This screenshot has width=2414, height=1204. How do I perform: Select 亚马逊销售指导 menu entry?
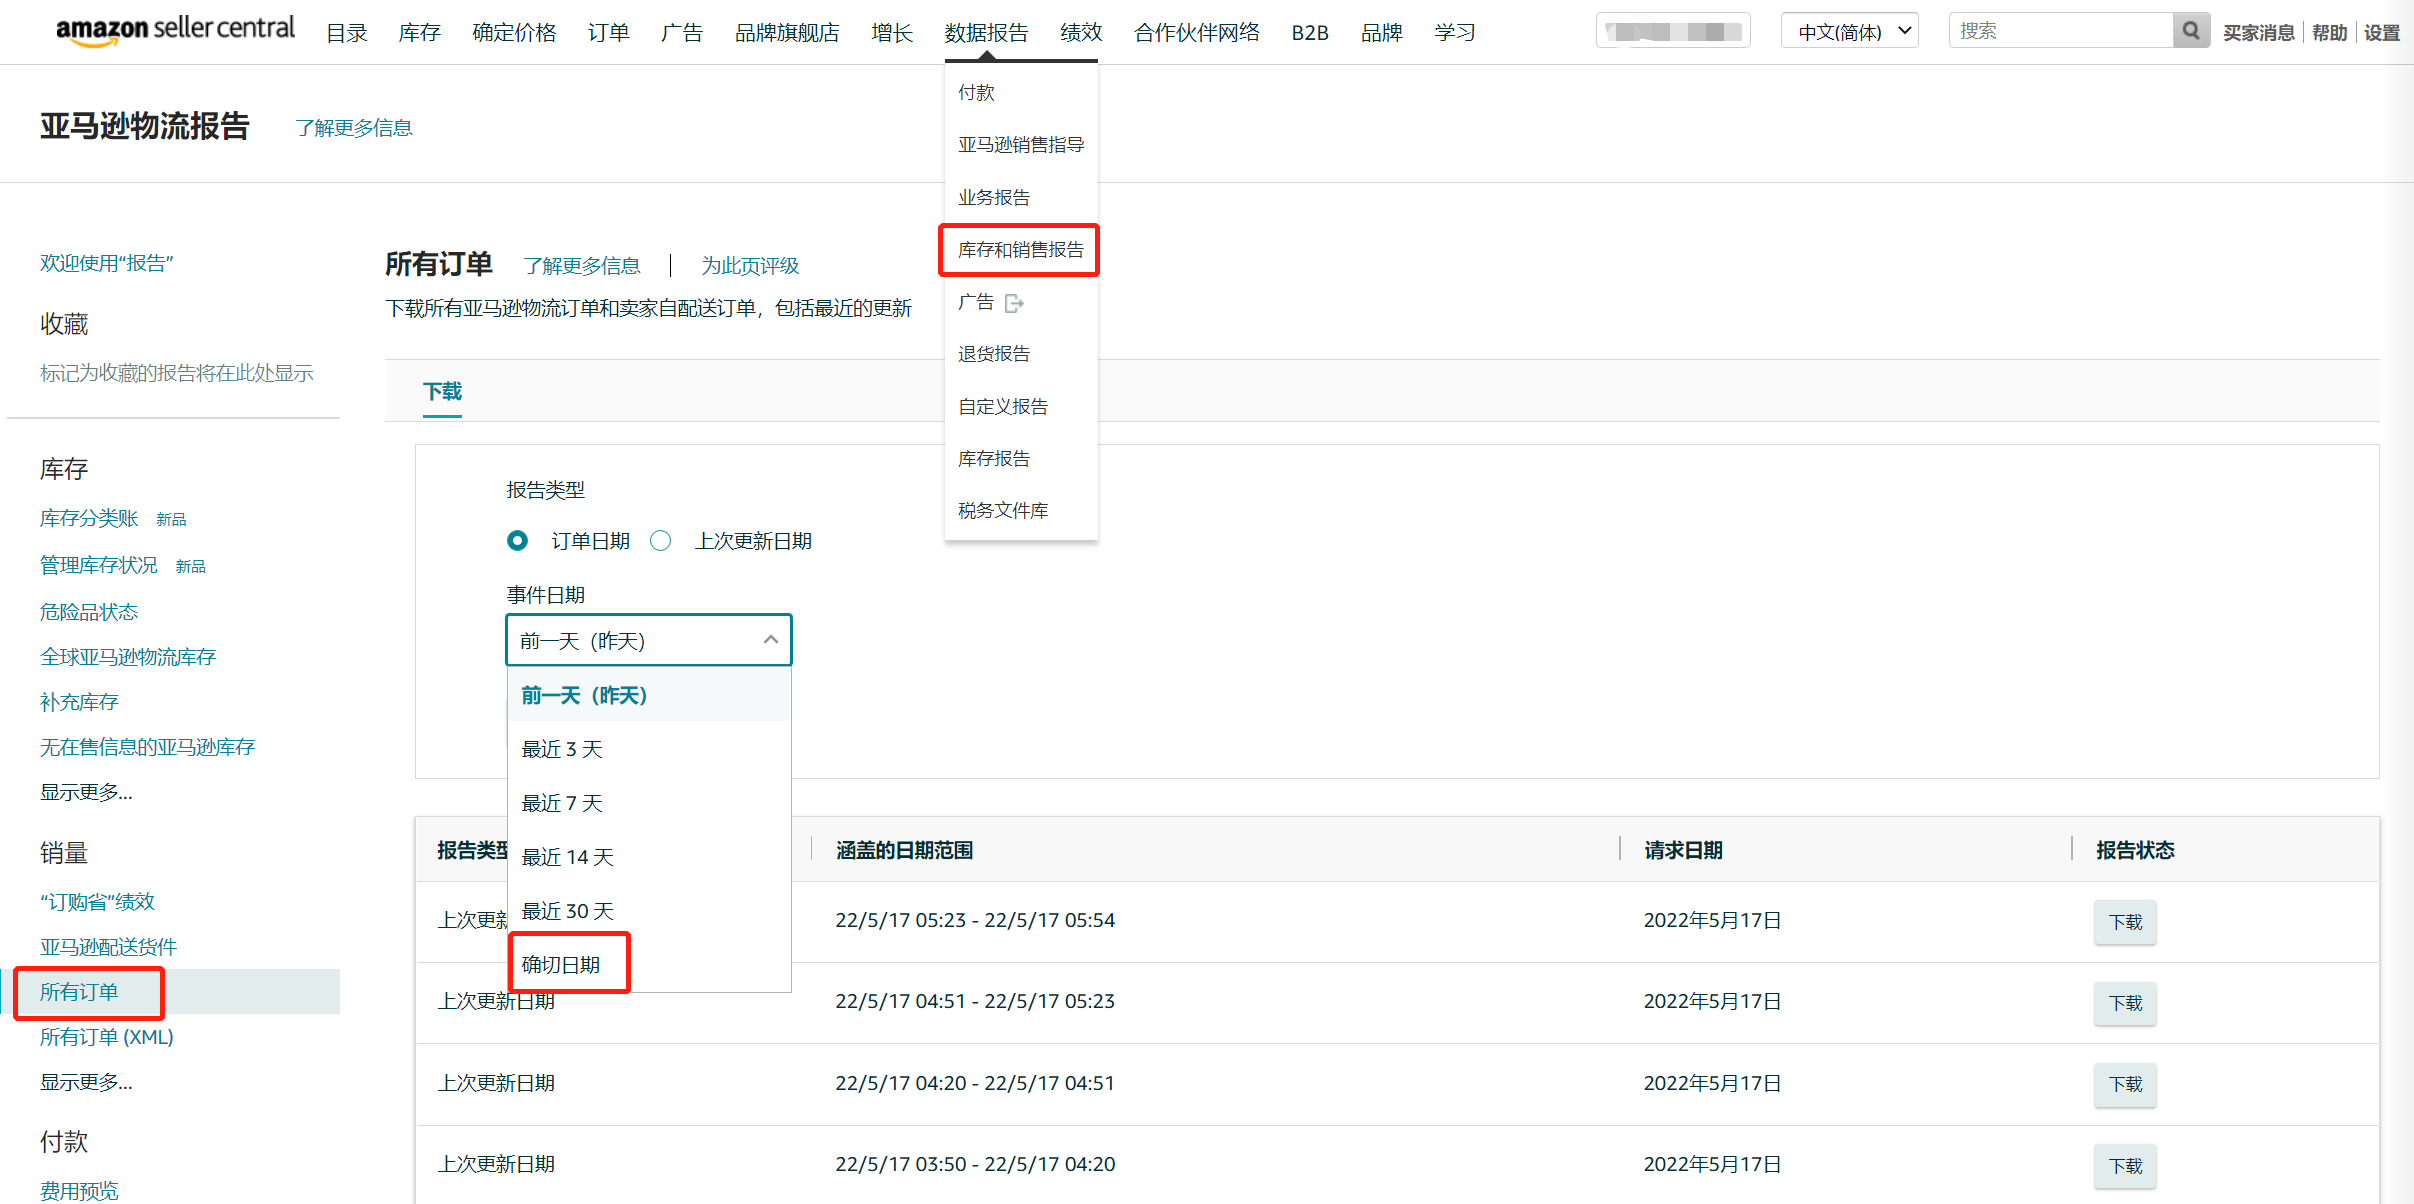coord(1021,145)
